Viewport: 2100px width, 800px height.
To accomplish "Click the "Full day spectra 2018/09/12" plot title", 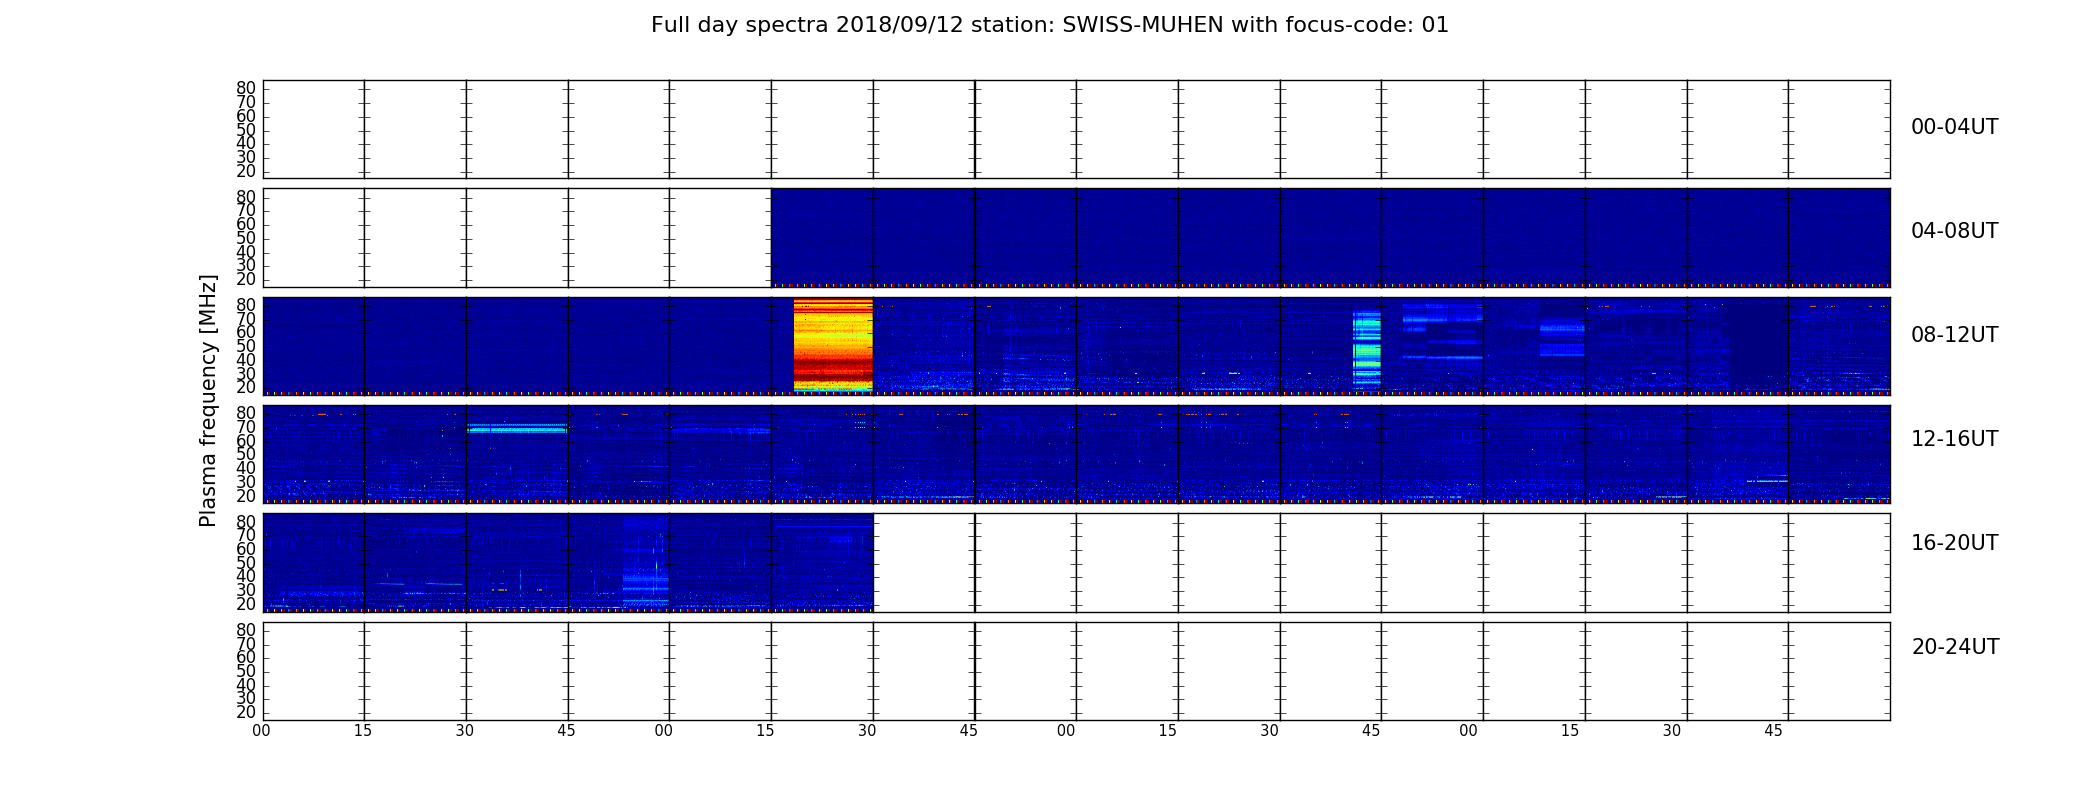I will (1049, 25).
